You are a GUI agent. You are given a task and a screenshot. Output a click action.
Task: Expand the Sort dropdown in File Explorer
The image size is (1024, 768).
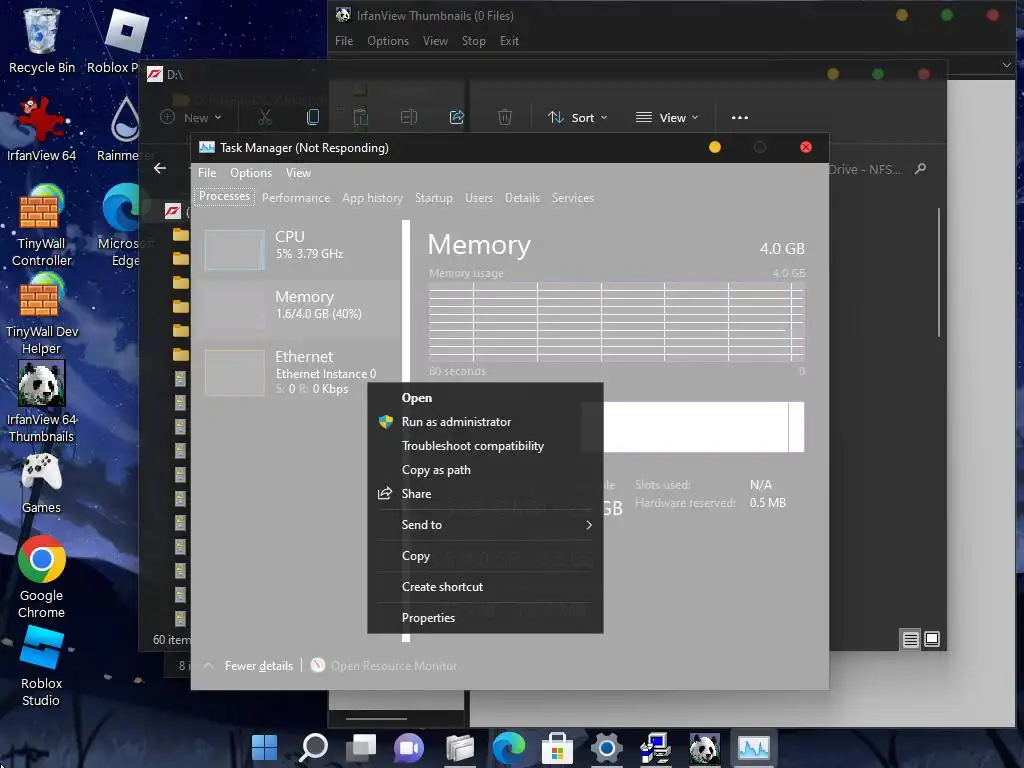pyautogui.click(x=577, y=118)
